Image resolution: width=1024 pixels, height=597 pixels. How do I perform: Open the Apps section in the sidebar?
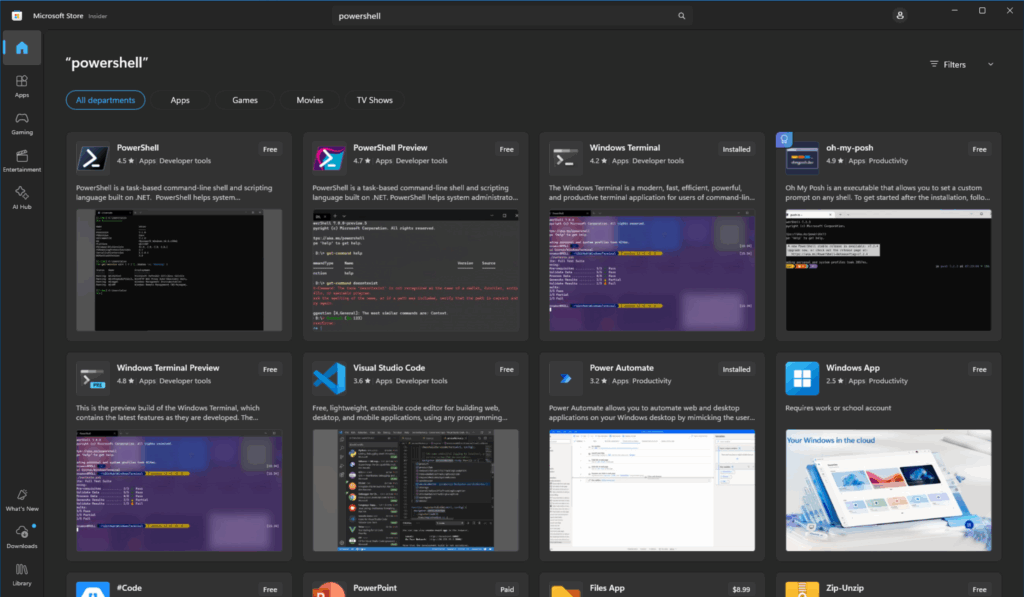click(22, 86)
